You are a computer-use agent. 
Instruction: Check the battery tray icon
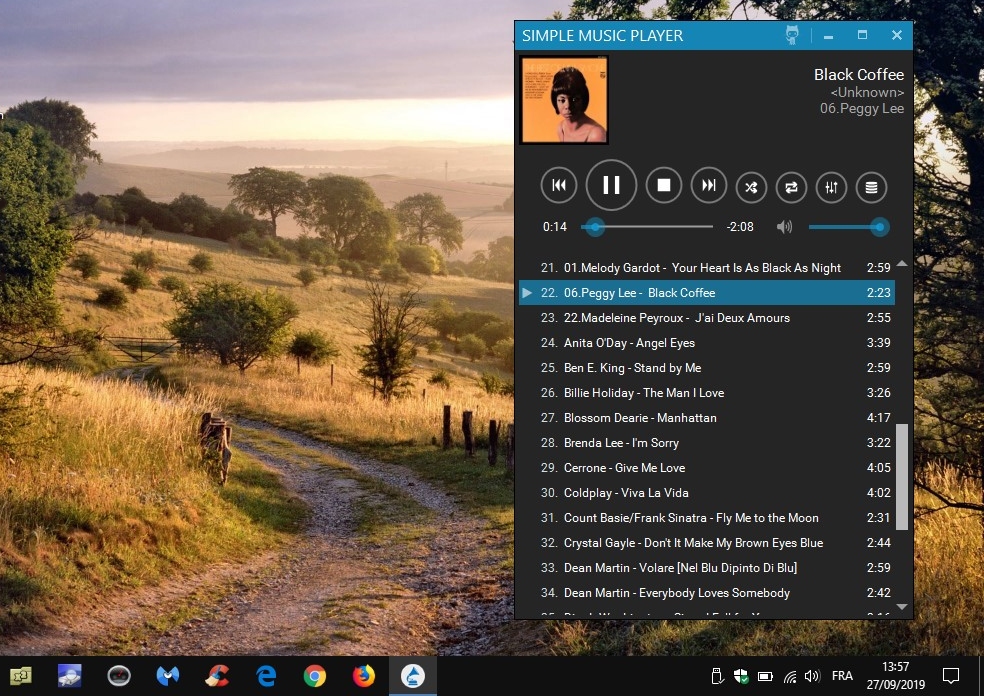[765, 677]
